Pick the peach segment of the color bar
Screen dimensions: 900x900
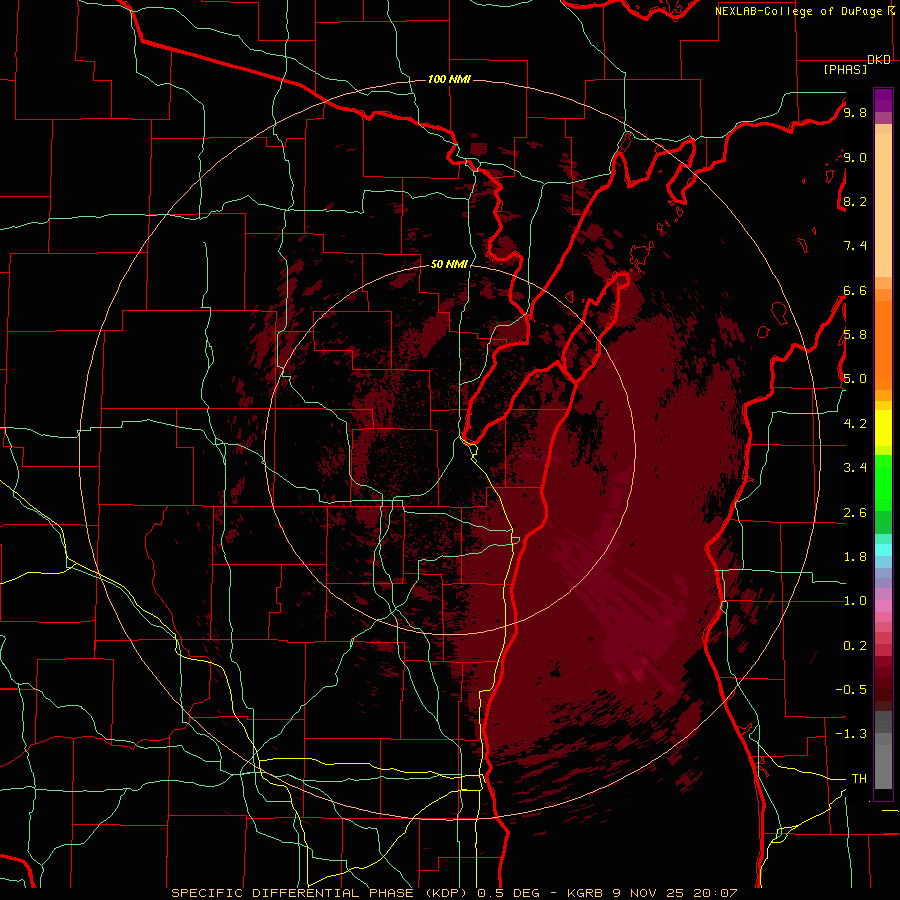[x=883, y=205]
